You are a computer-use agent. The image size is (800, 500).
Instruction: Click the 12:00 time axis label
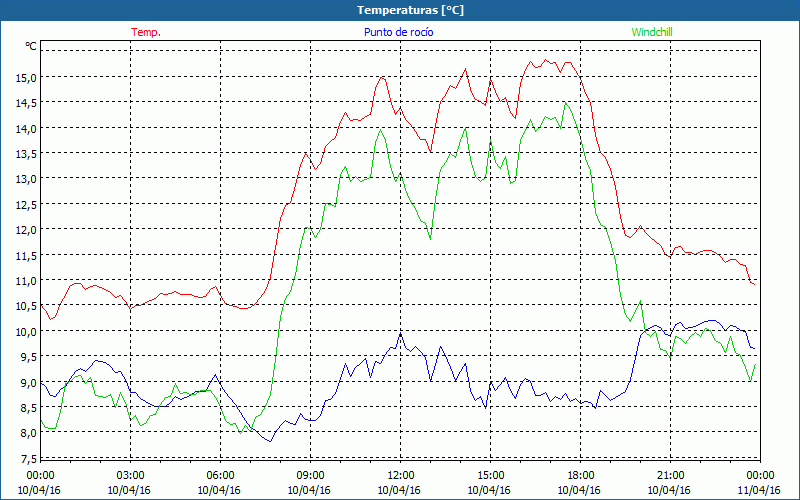[x=399, y=475]
